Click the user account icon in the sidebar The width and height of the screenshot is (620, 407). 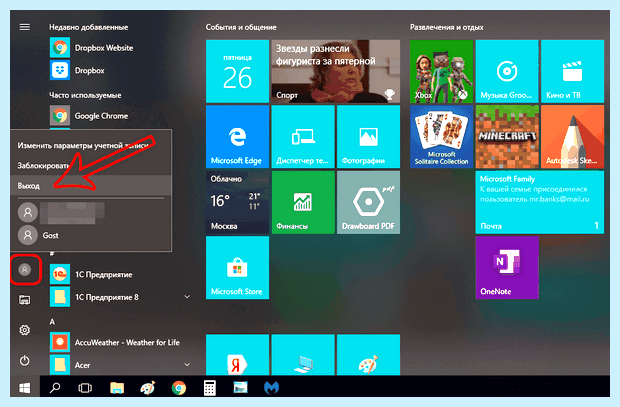(25, 270)
